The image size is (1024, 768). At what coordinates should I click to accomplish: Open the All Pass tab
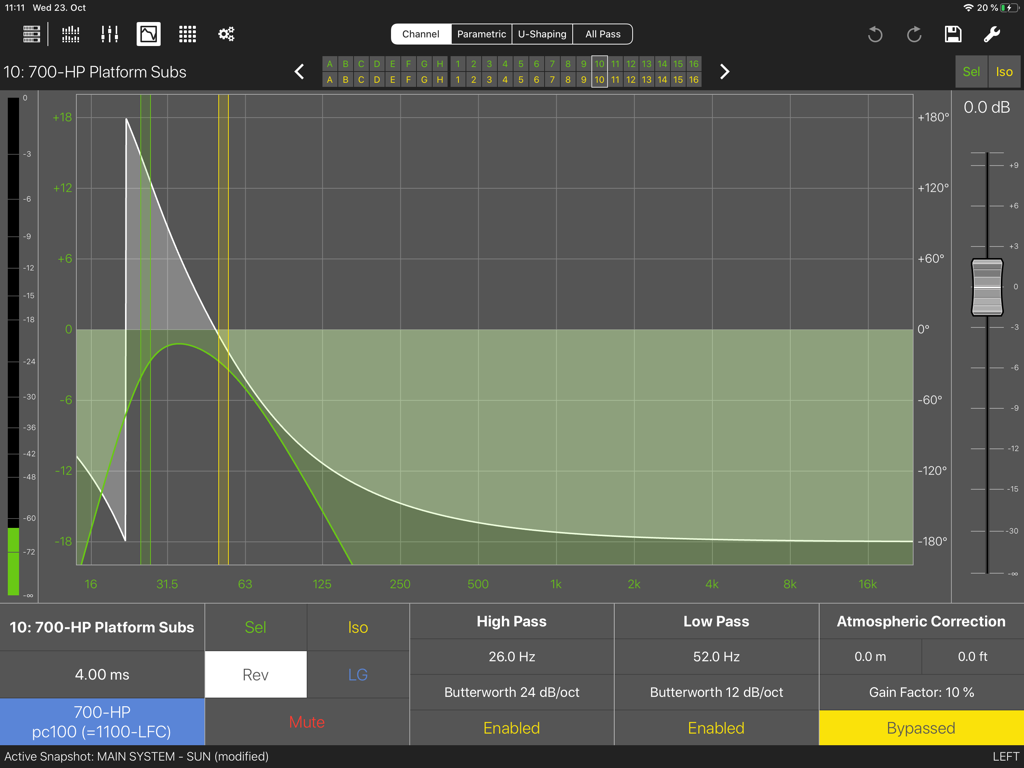tap(602, 33)
